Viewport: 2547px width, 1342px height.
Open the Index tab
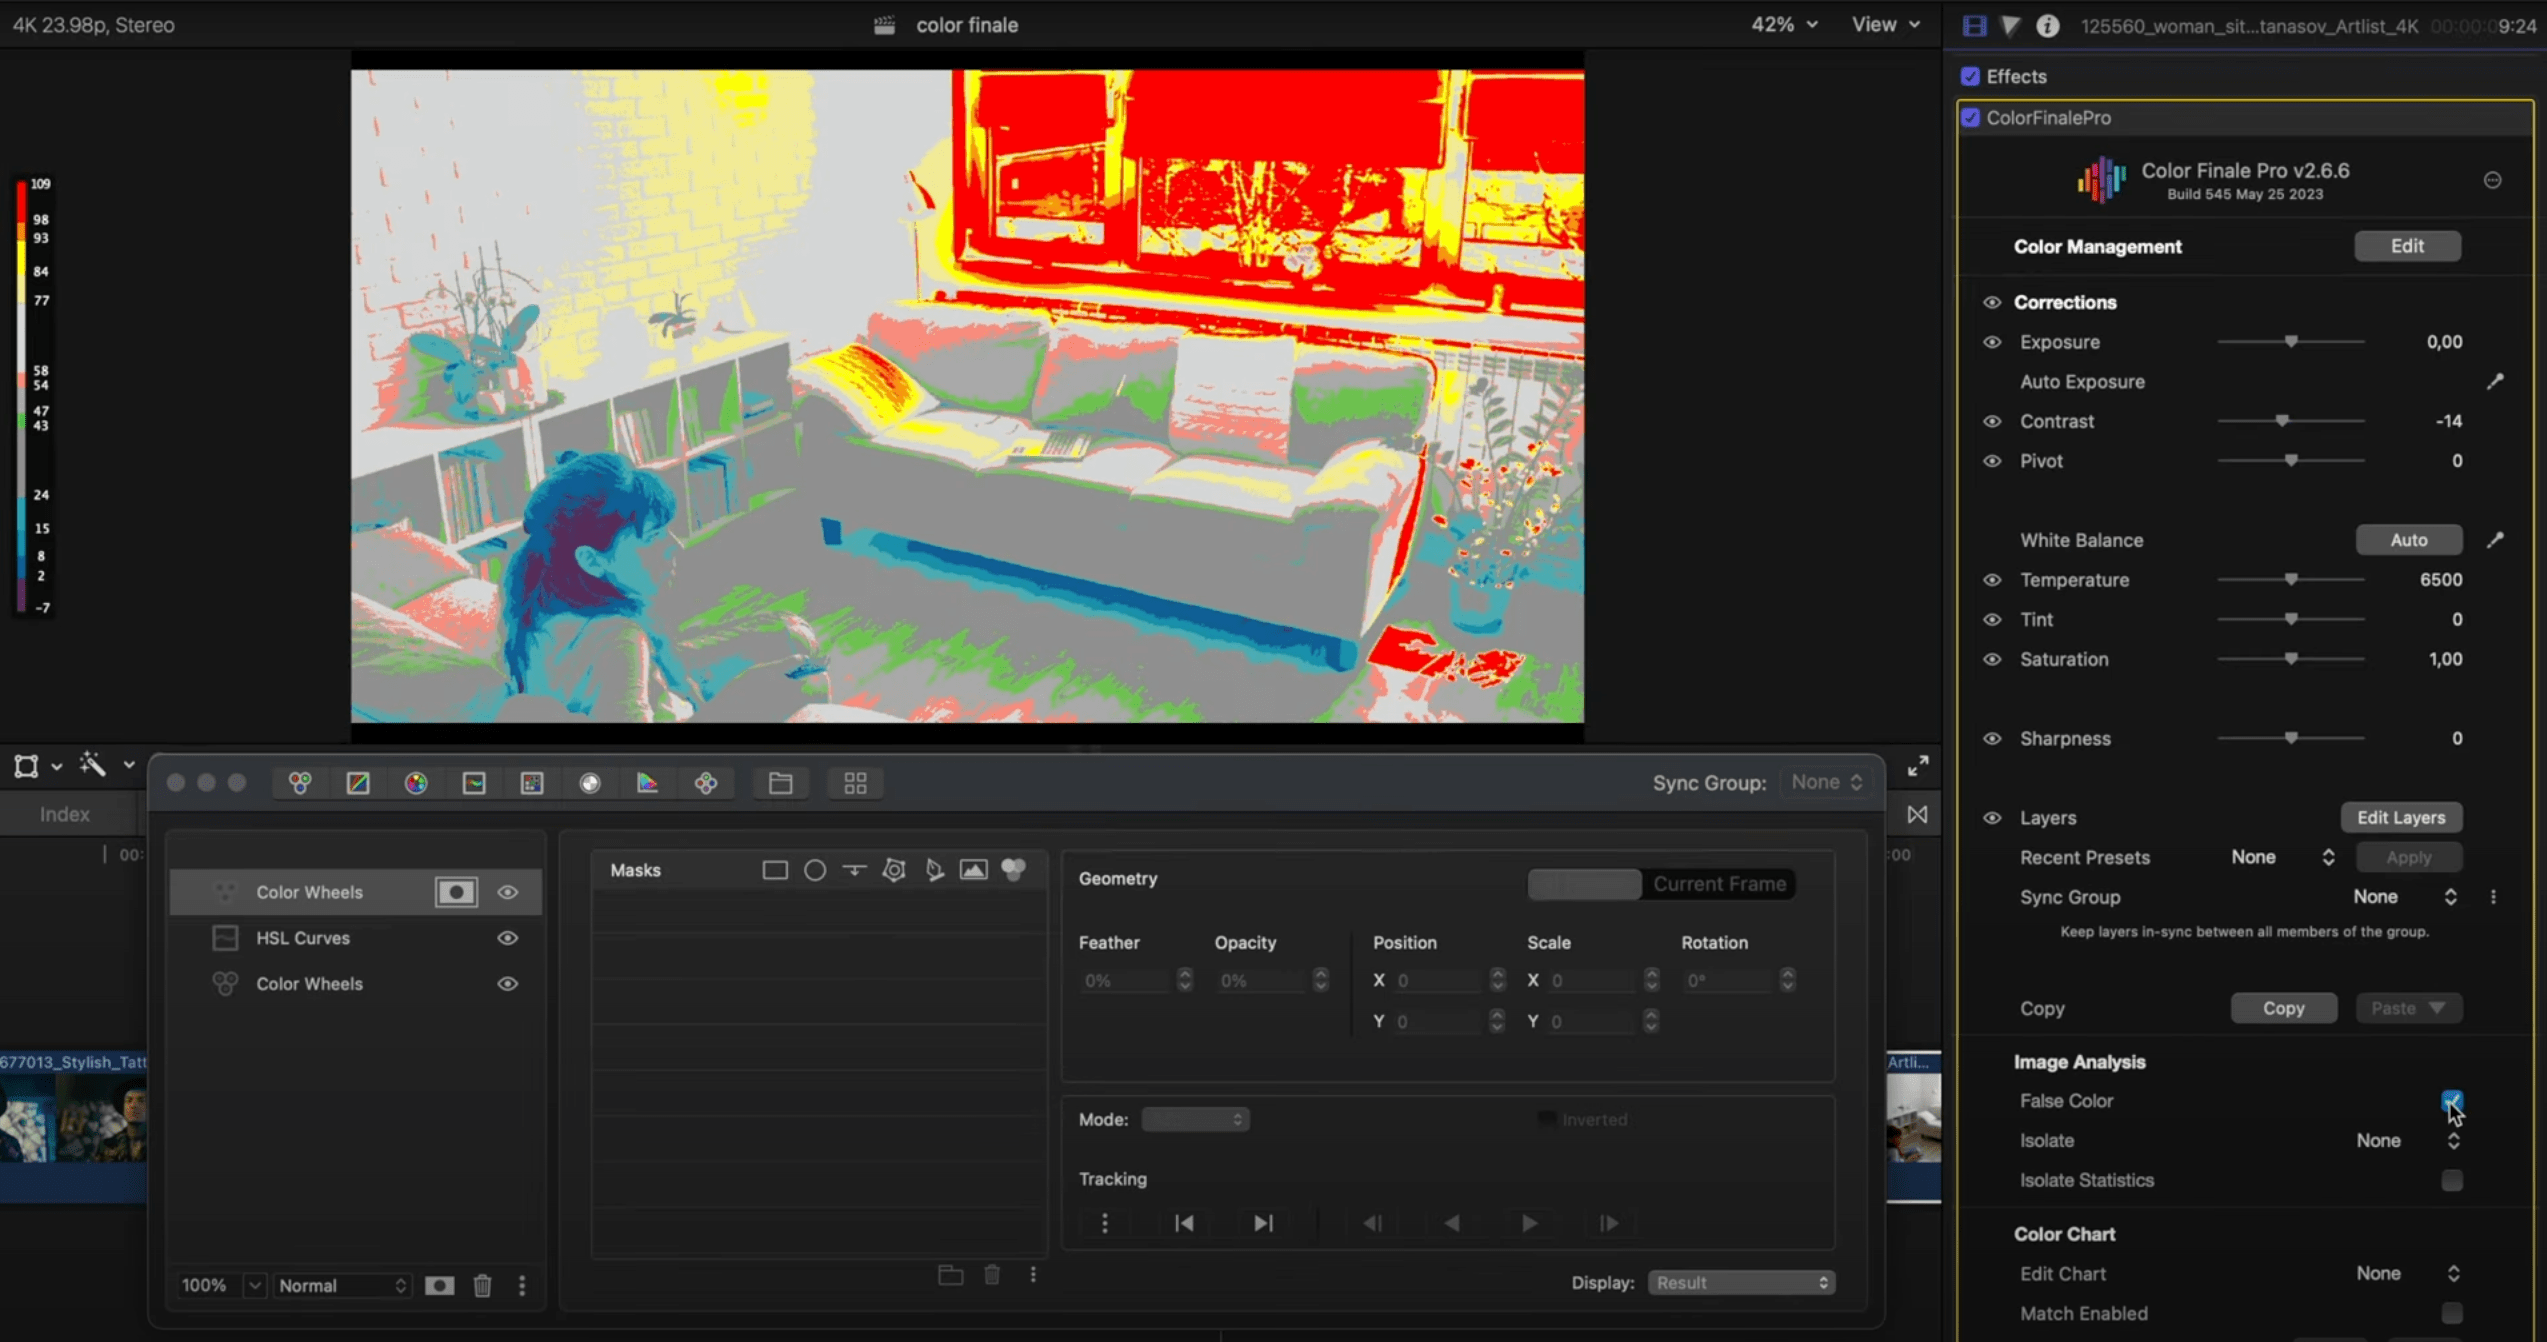(65, 814)
